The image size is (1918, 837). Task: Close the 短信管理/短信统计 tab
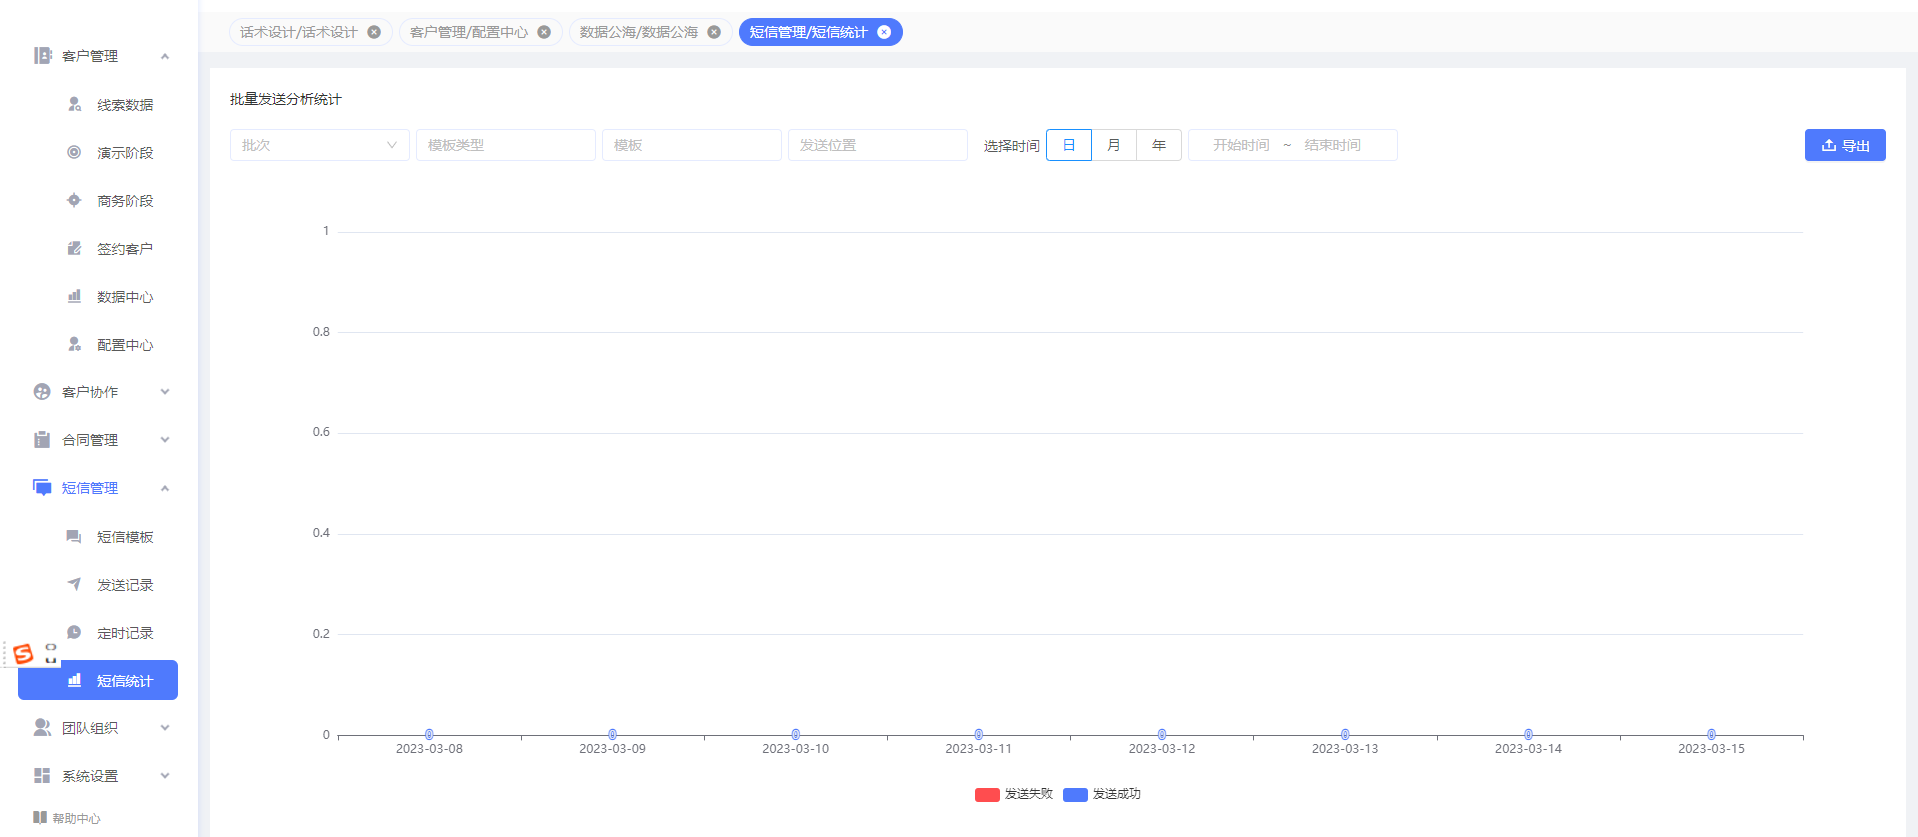point(884,32)
